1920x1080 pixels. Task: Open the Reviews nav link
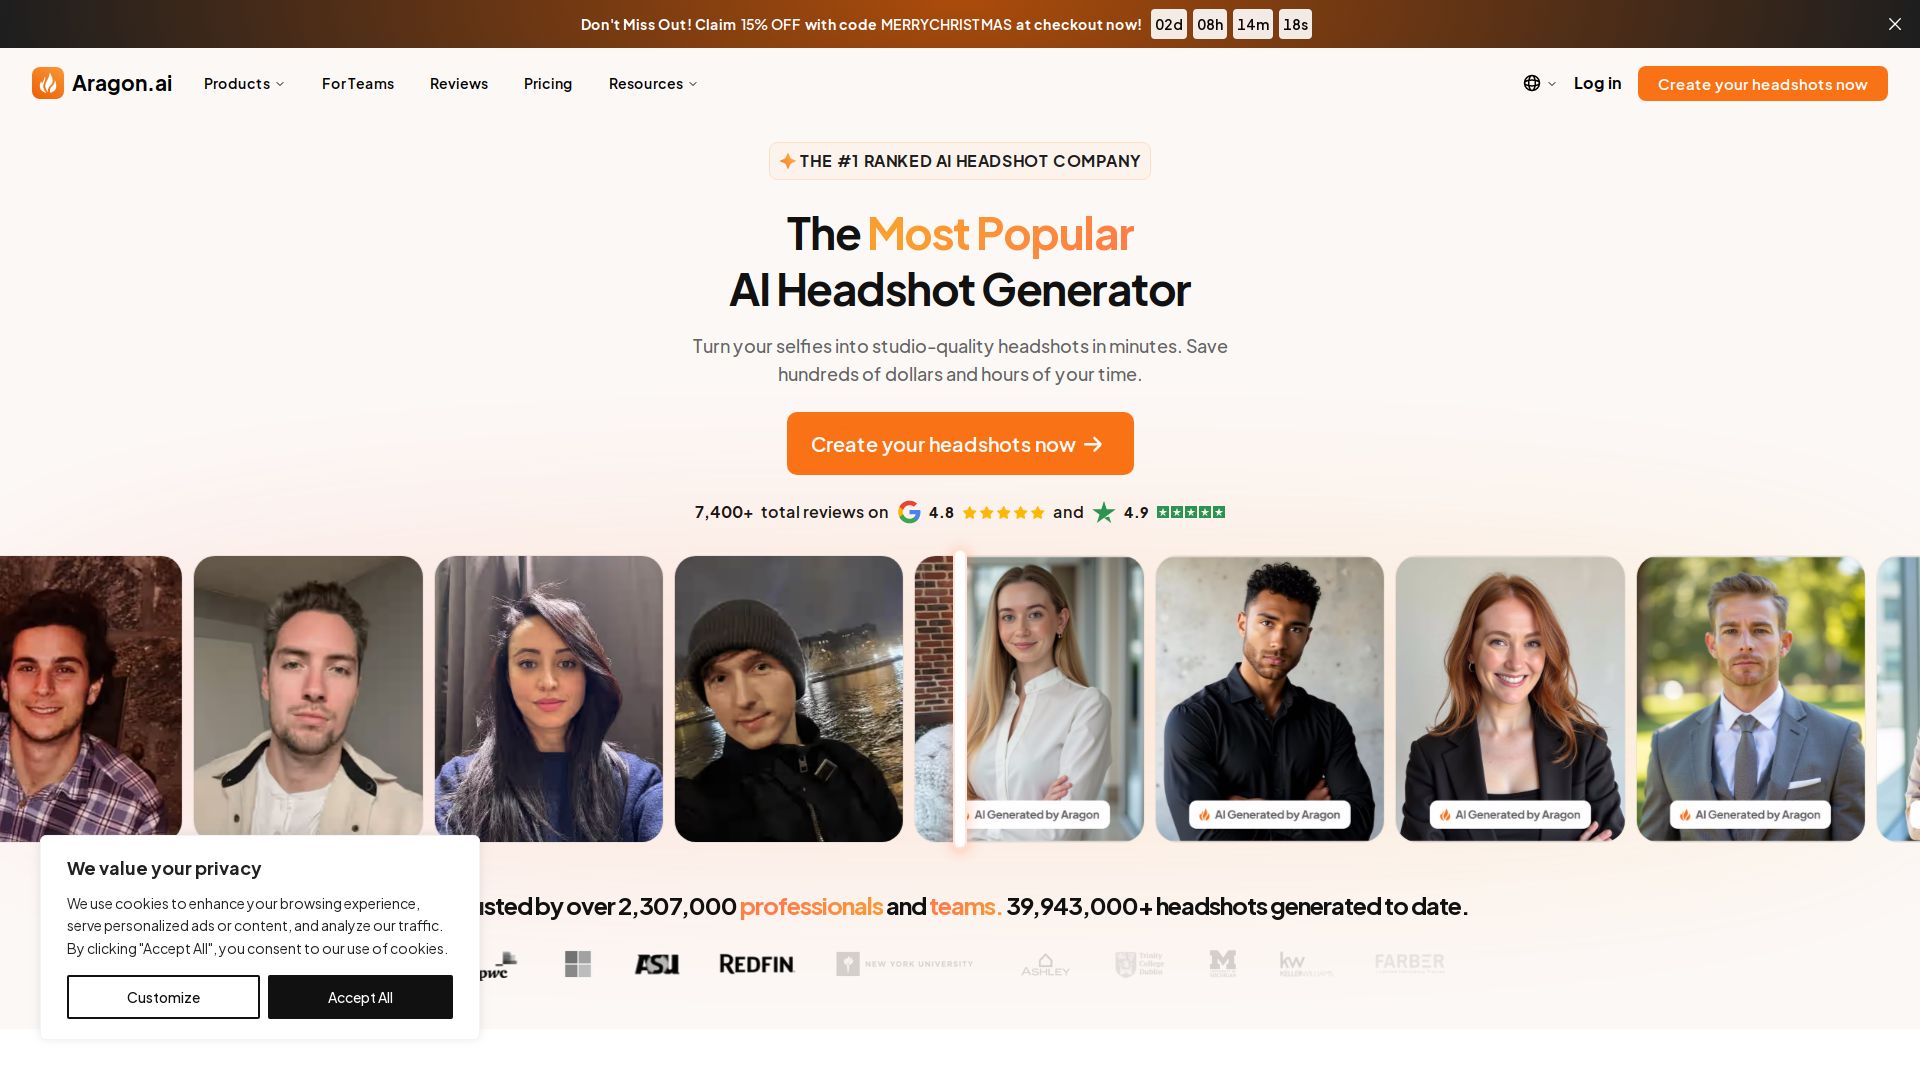click(459, 84)
